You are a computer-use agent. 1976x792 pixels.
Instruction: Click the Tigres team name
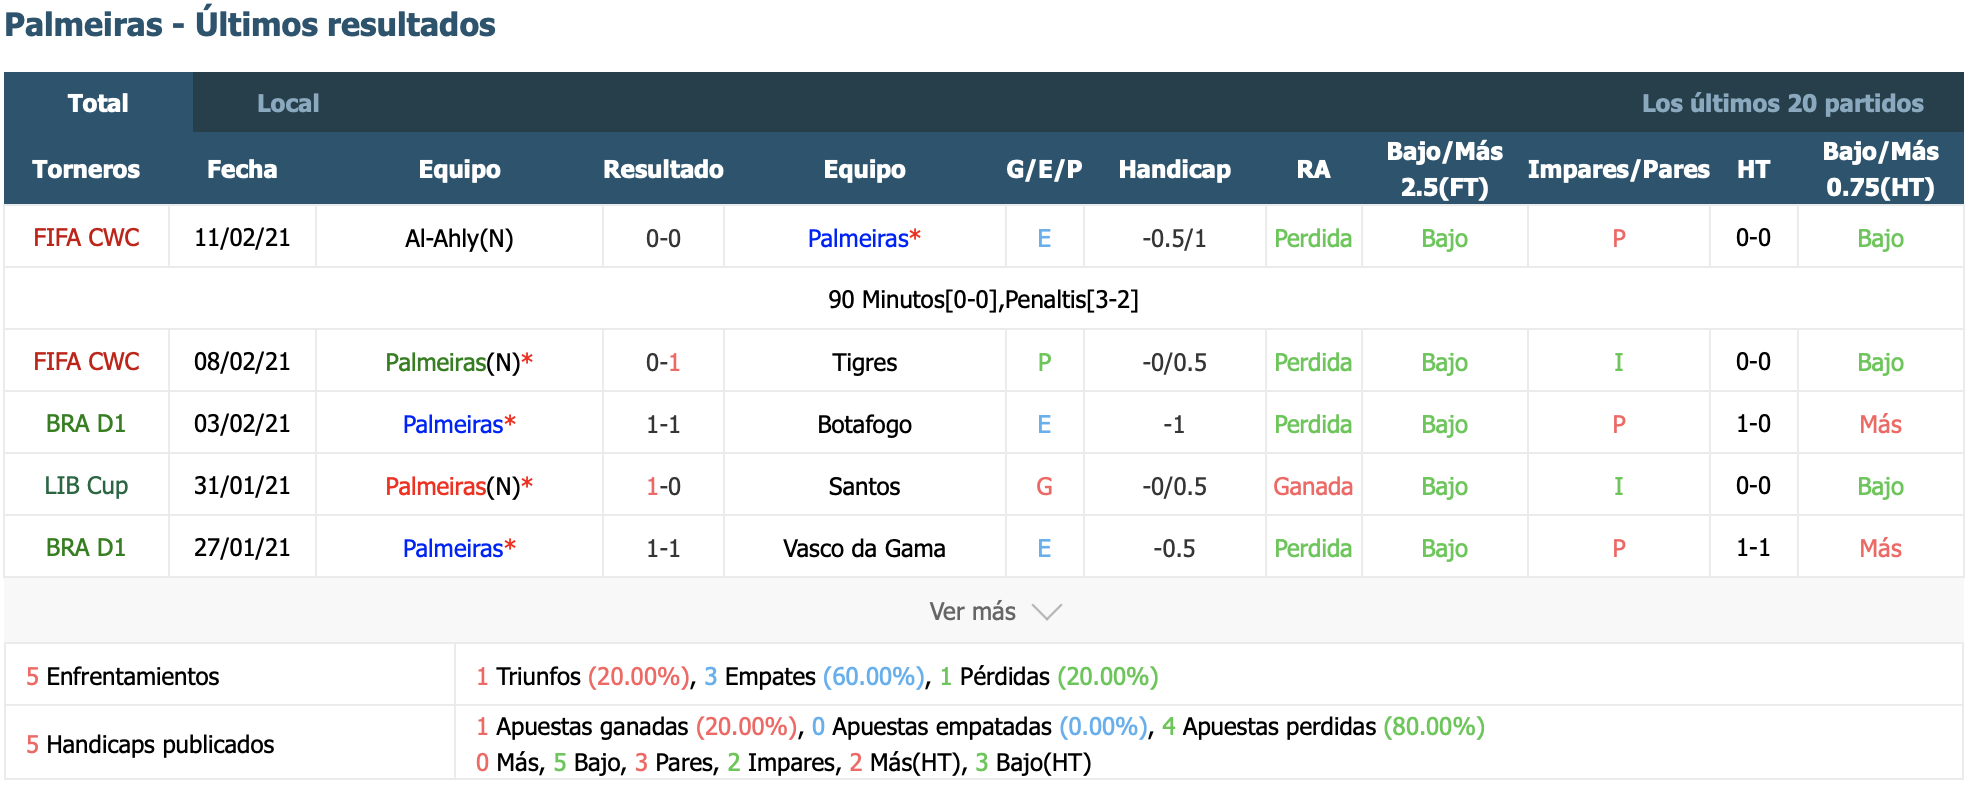[864, 362]
